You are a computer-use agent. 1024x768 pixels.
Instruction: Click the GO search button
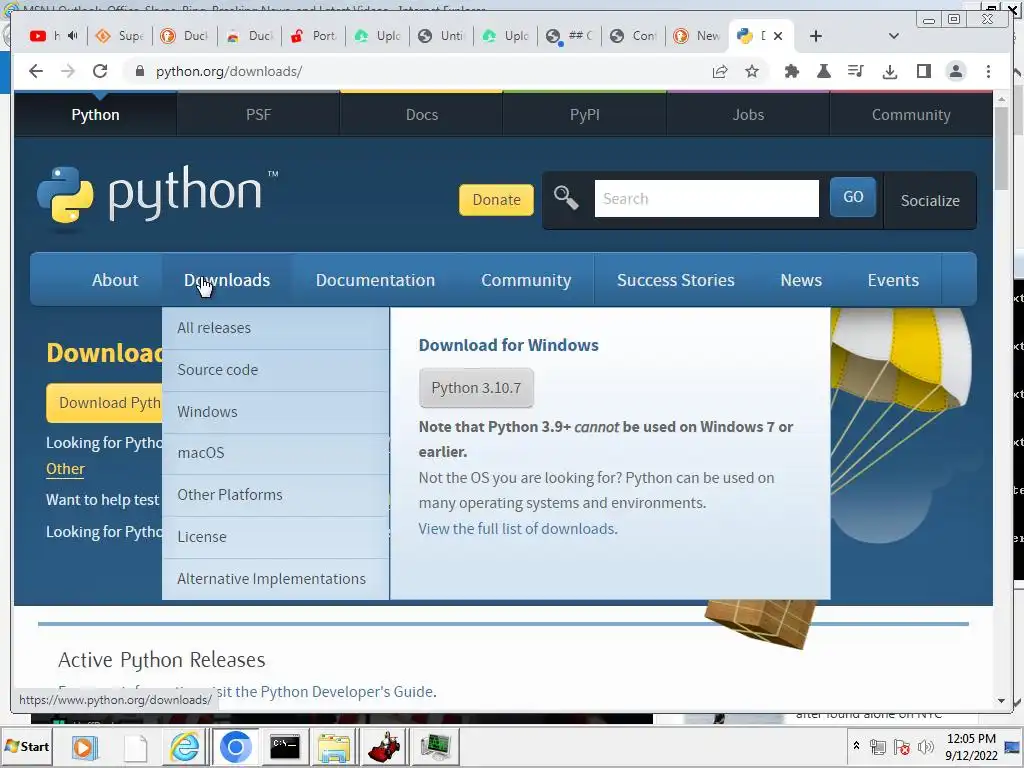point(853,197)
